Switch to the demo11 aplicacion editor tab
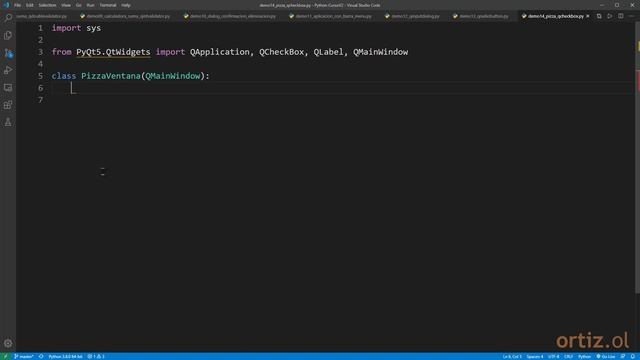This screenshot has height=360, width=640. click(x=331, y=16)
